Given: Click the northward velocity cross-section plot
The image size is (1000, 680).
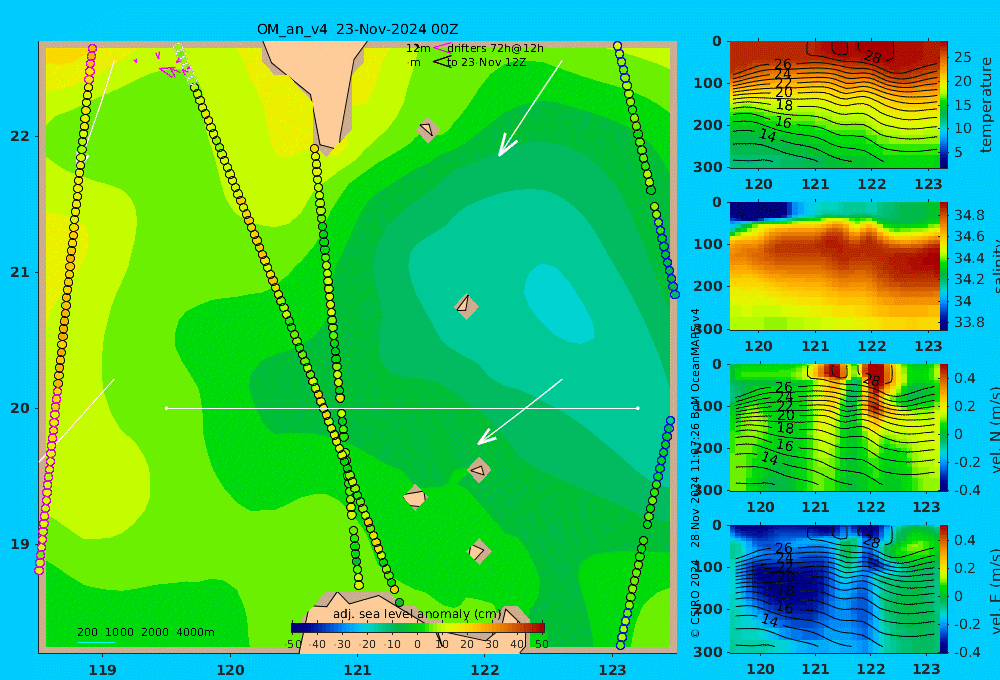Looking at the screenshot, I should tap(834, 427).
